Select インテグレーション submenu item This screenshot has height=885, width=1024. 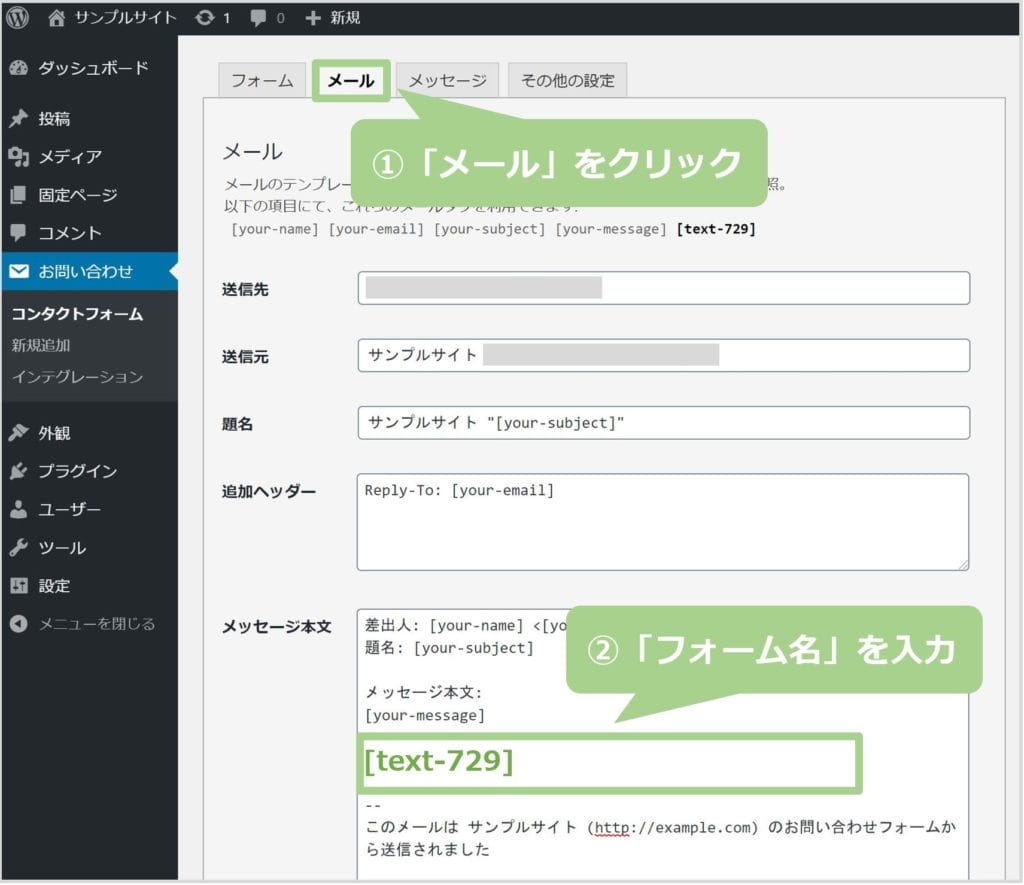click(77, 377)
